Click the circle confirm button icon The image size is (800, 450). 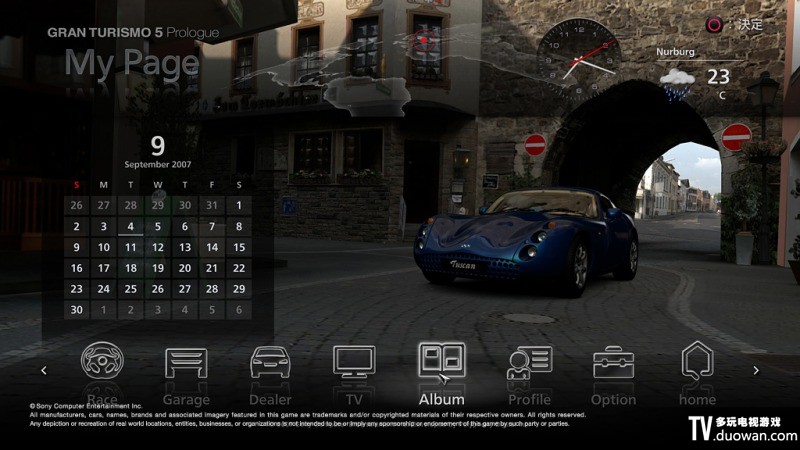(714, 24)
